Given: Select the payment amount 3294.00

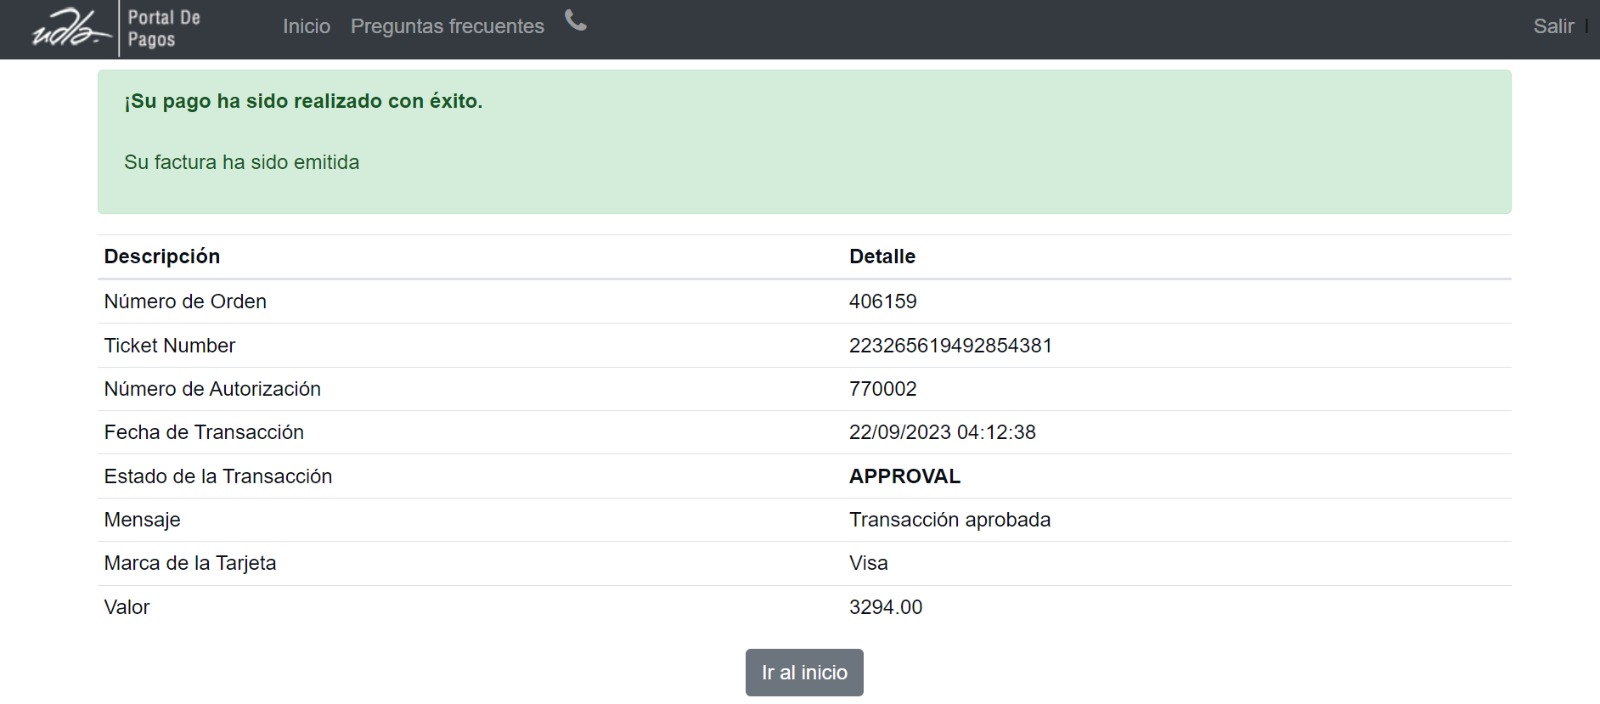Looking at the screenshot, I should 885,607.
